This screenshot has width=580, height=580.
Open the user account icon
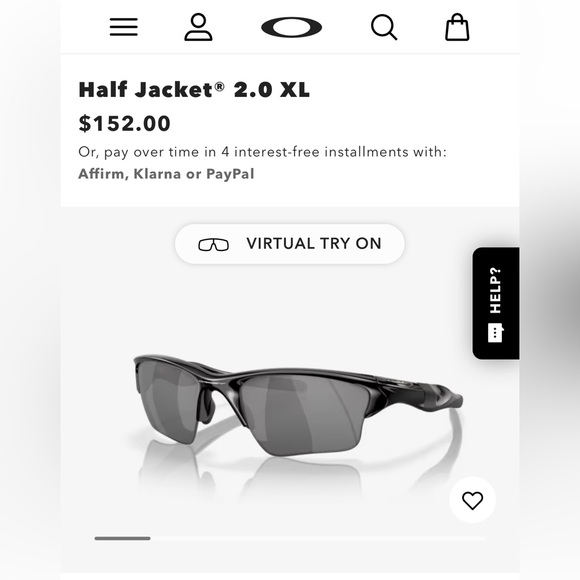click(x=198, y=27)
